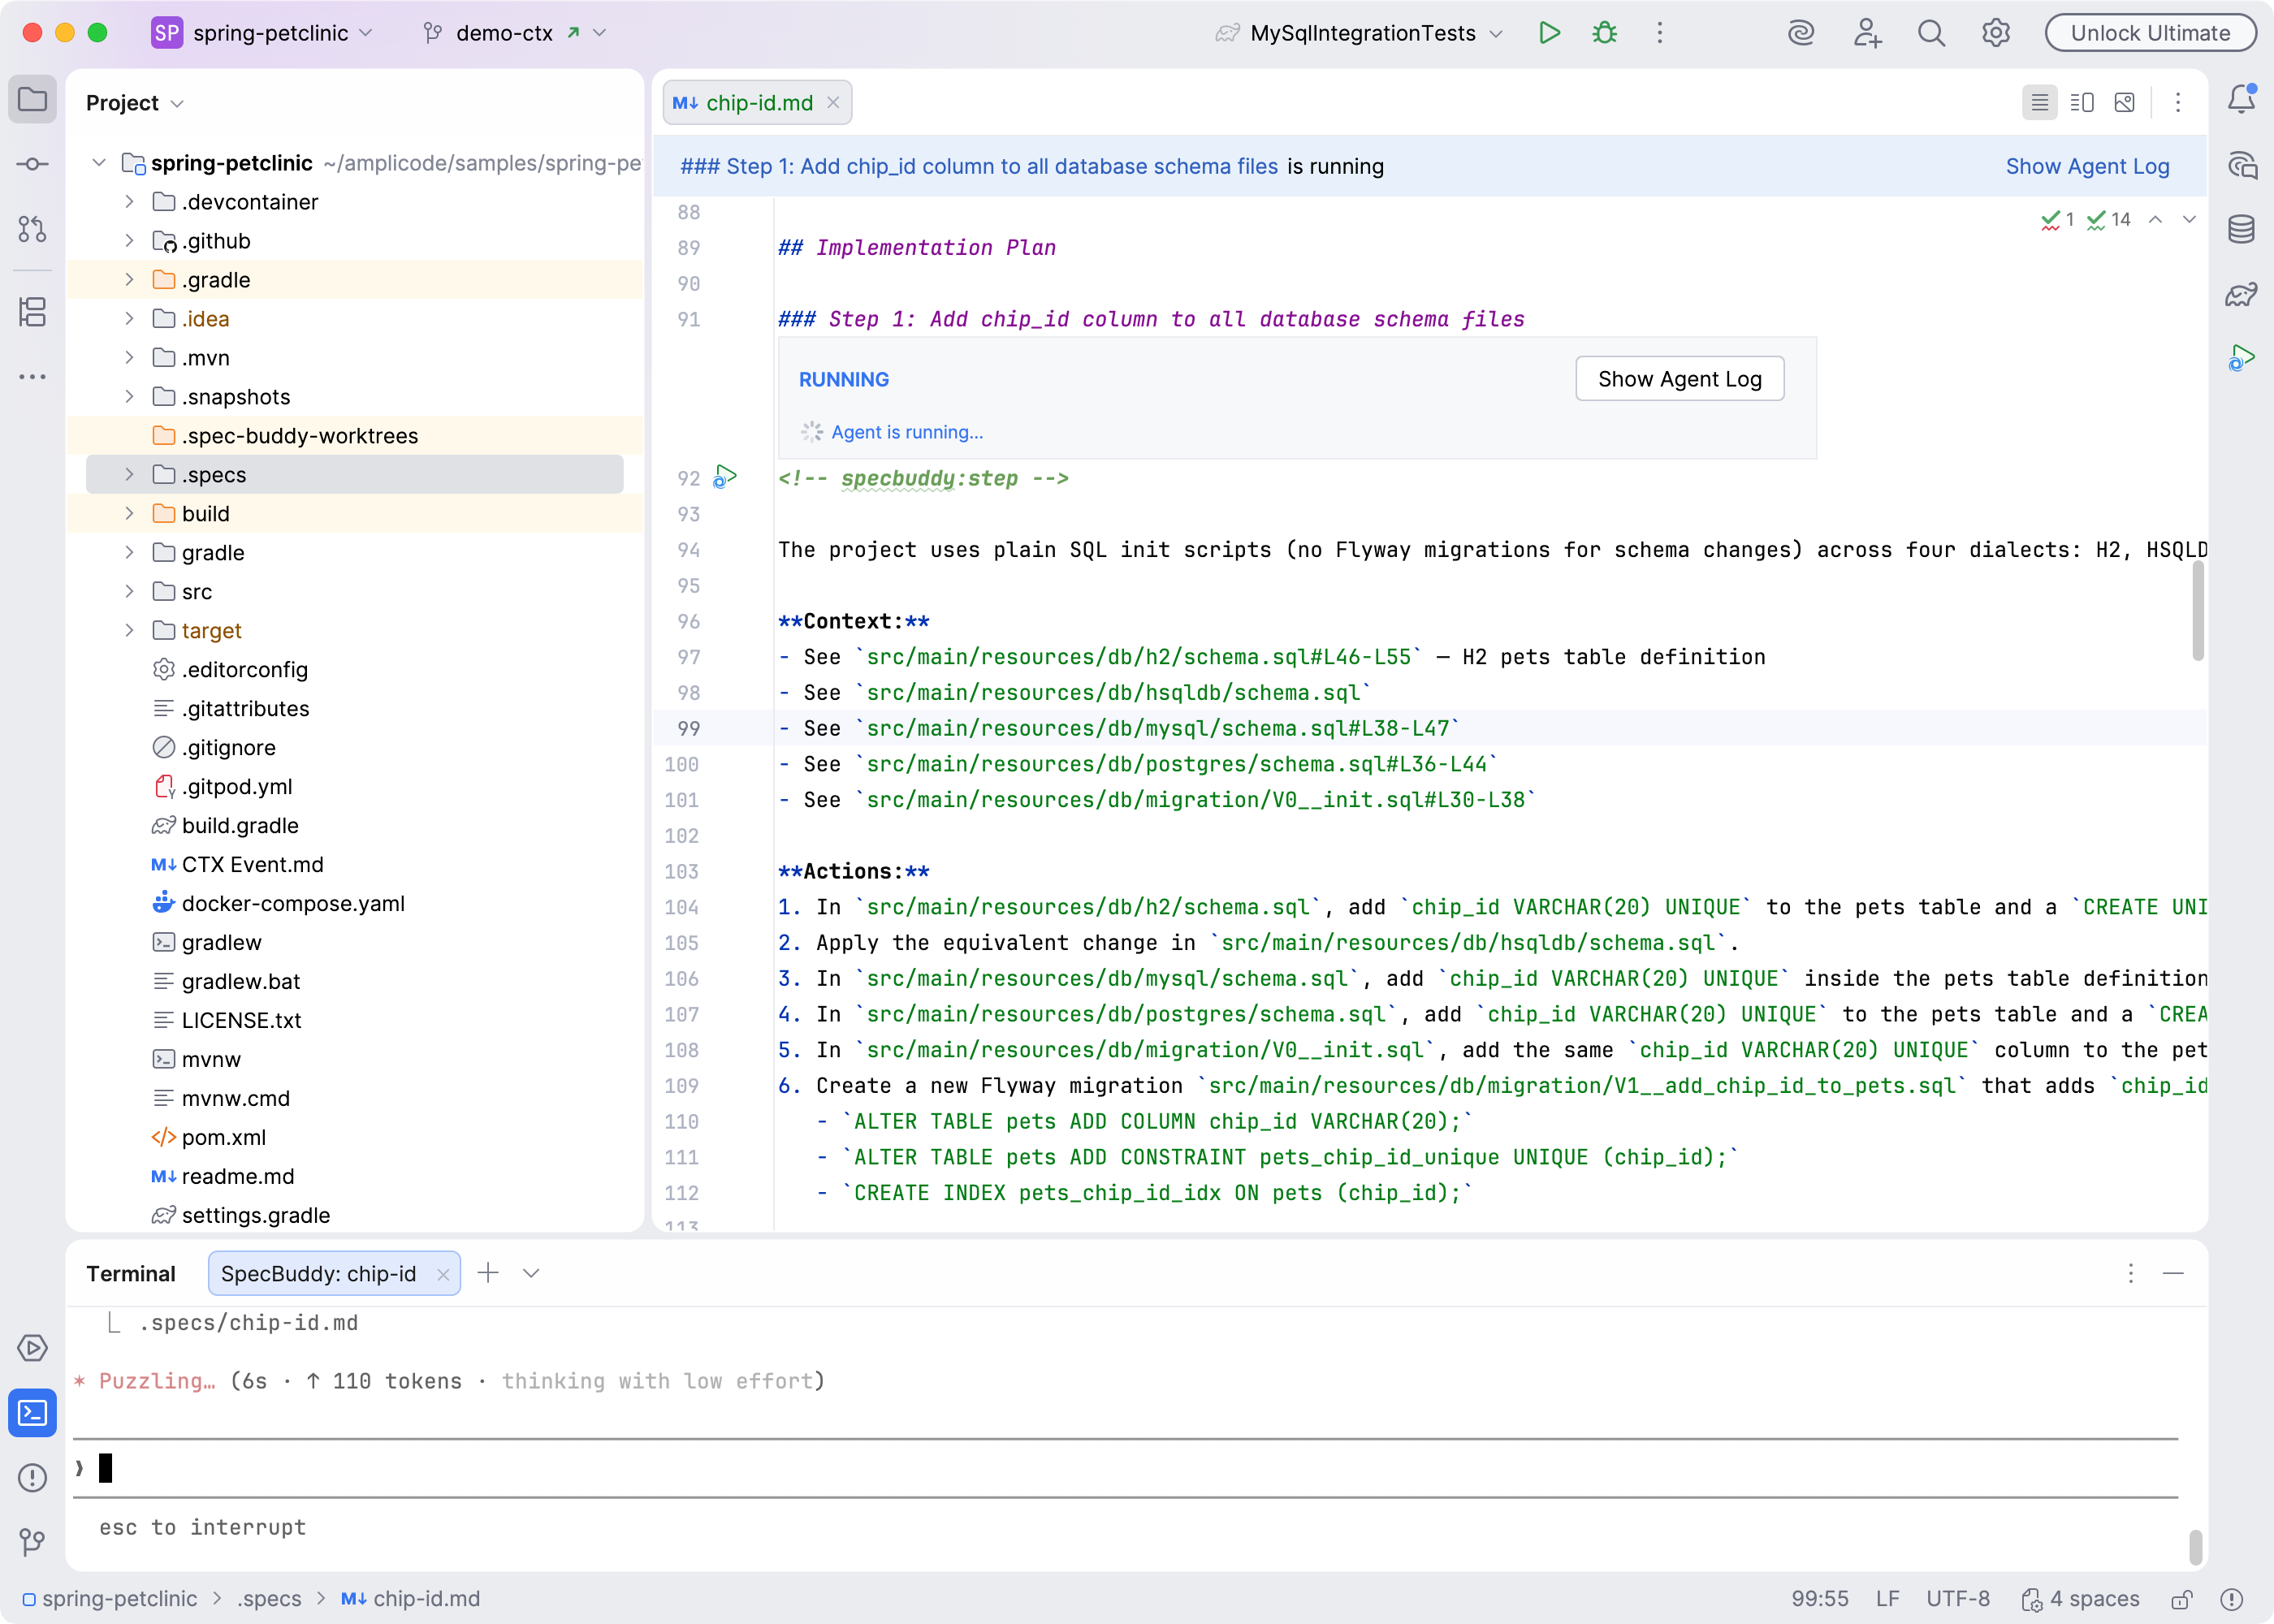Image resolution: width=2274 pixels, height=1624 pixels.
Task: Click the Search Everywhere magnifier
Action: (1931, 33)
